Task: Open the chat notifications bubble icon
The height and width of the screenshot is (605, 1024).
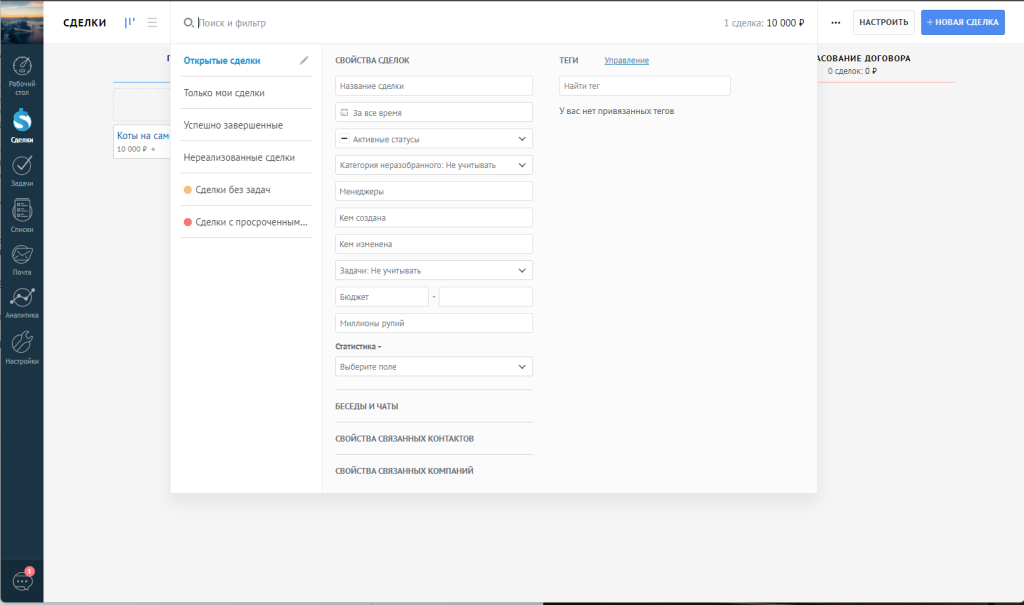Action: click(x=22, y=580)
